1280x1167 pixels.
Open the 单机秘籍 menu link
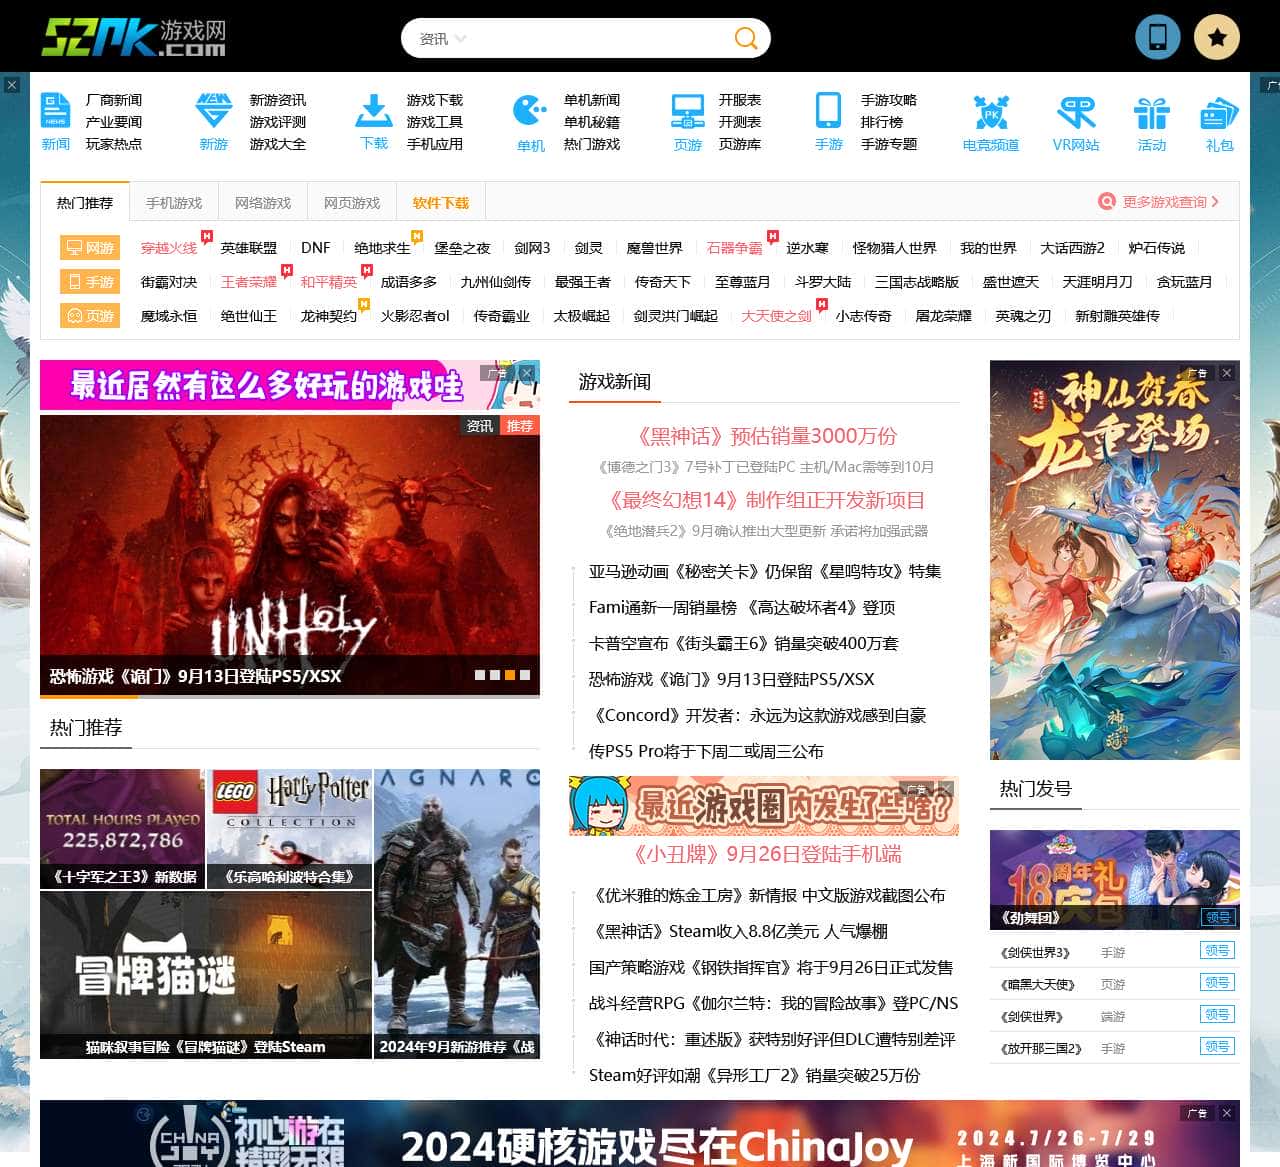coord(592,122)
